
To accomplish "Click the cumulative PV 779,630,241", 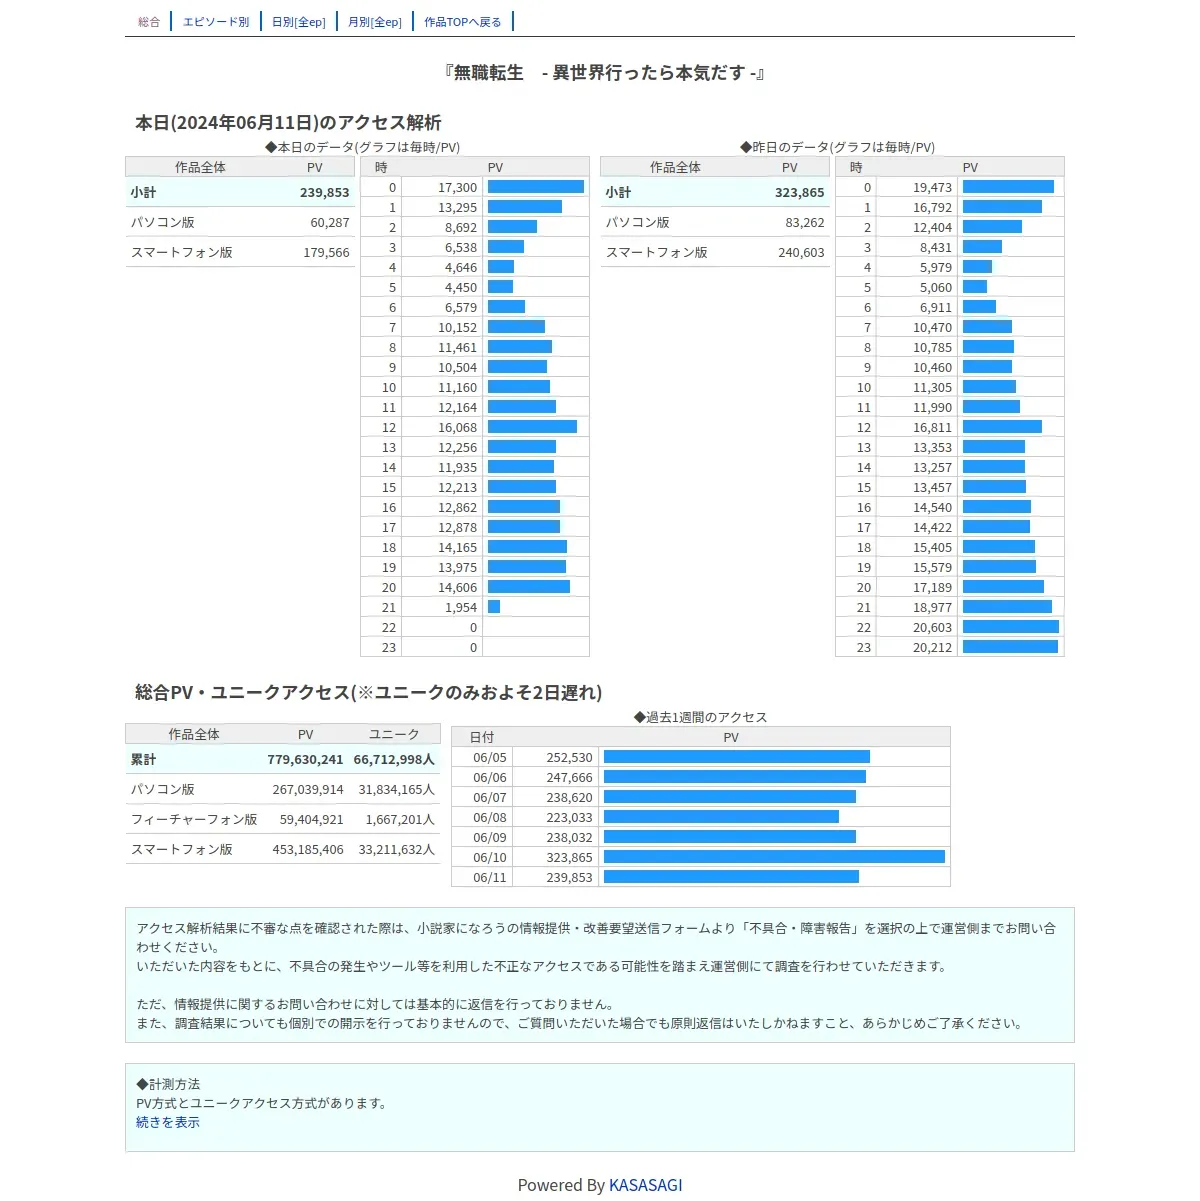I will (305, 759).
